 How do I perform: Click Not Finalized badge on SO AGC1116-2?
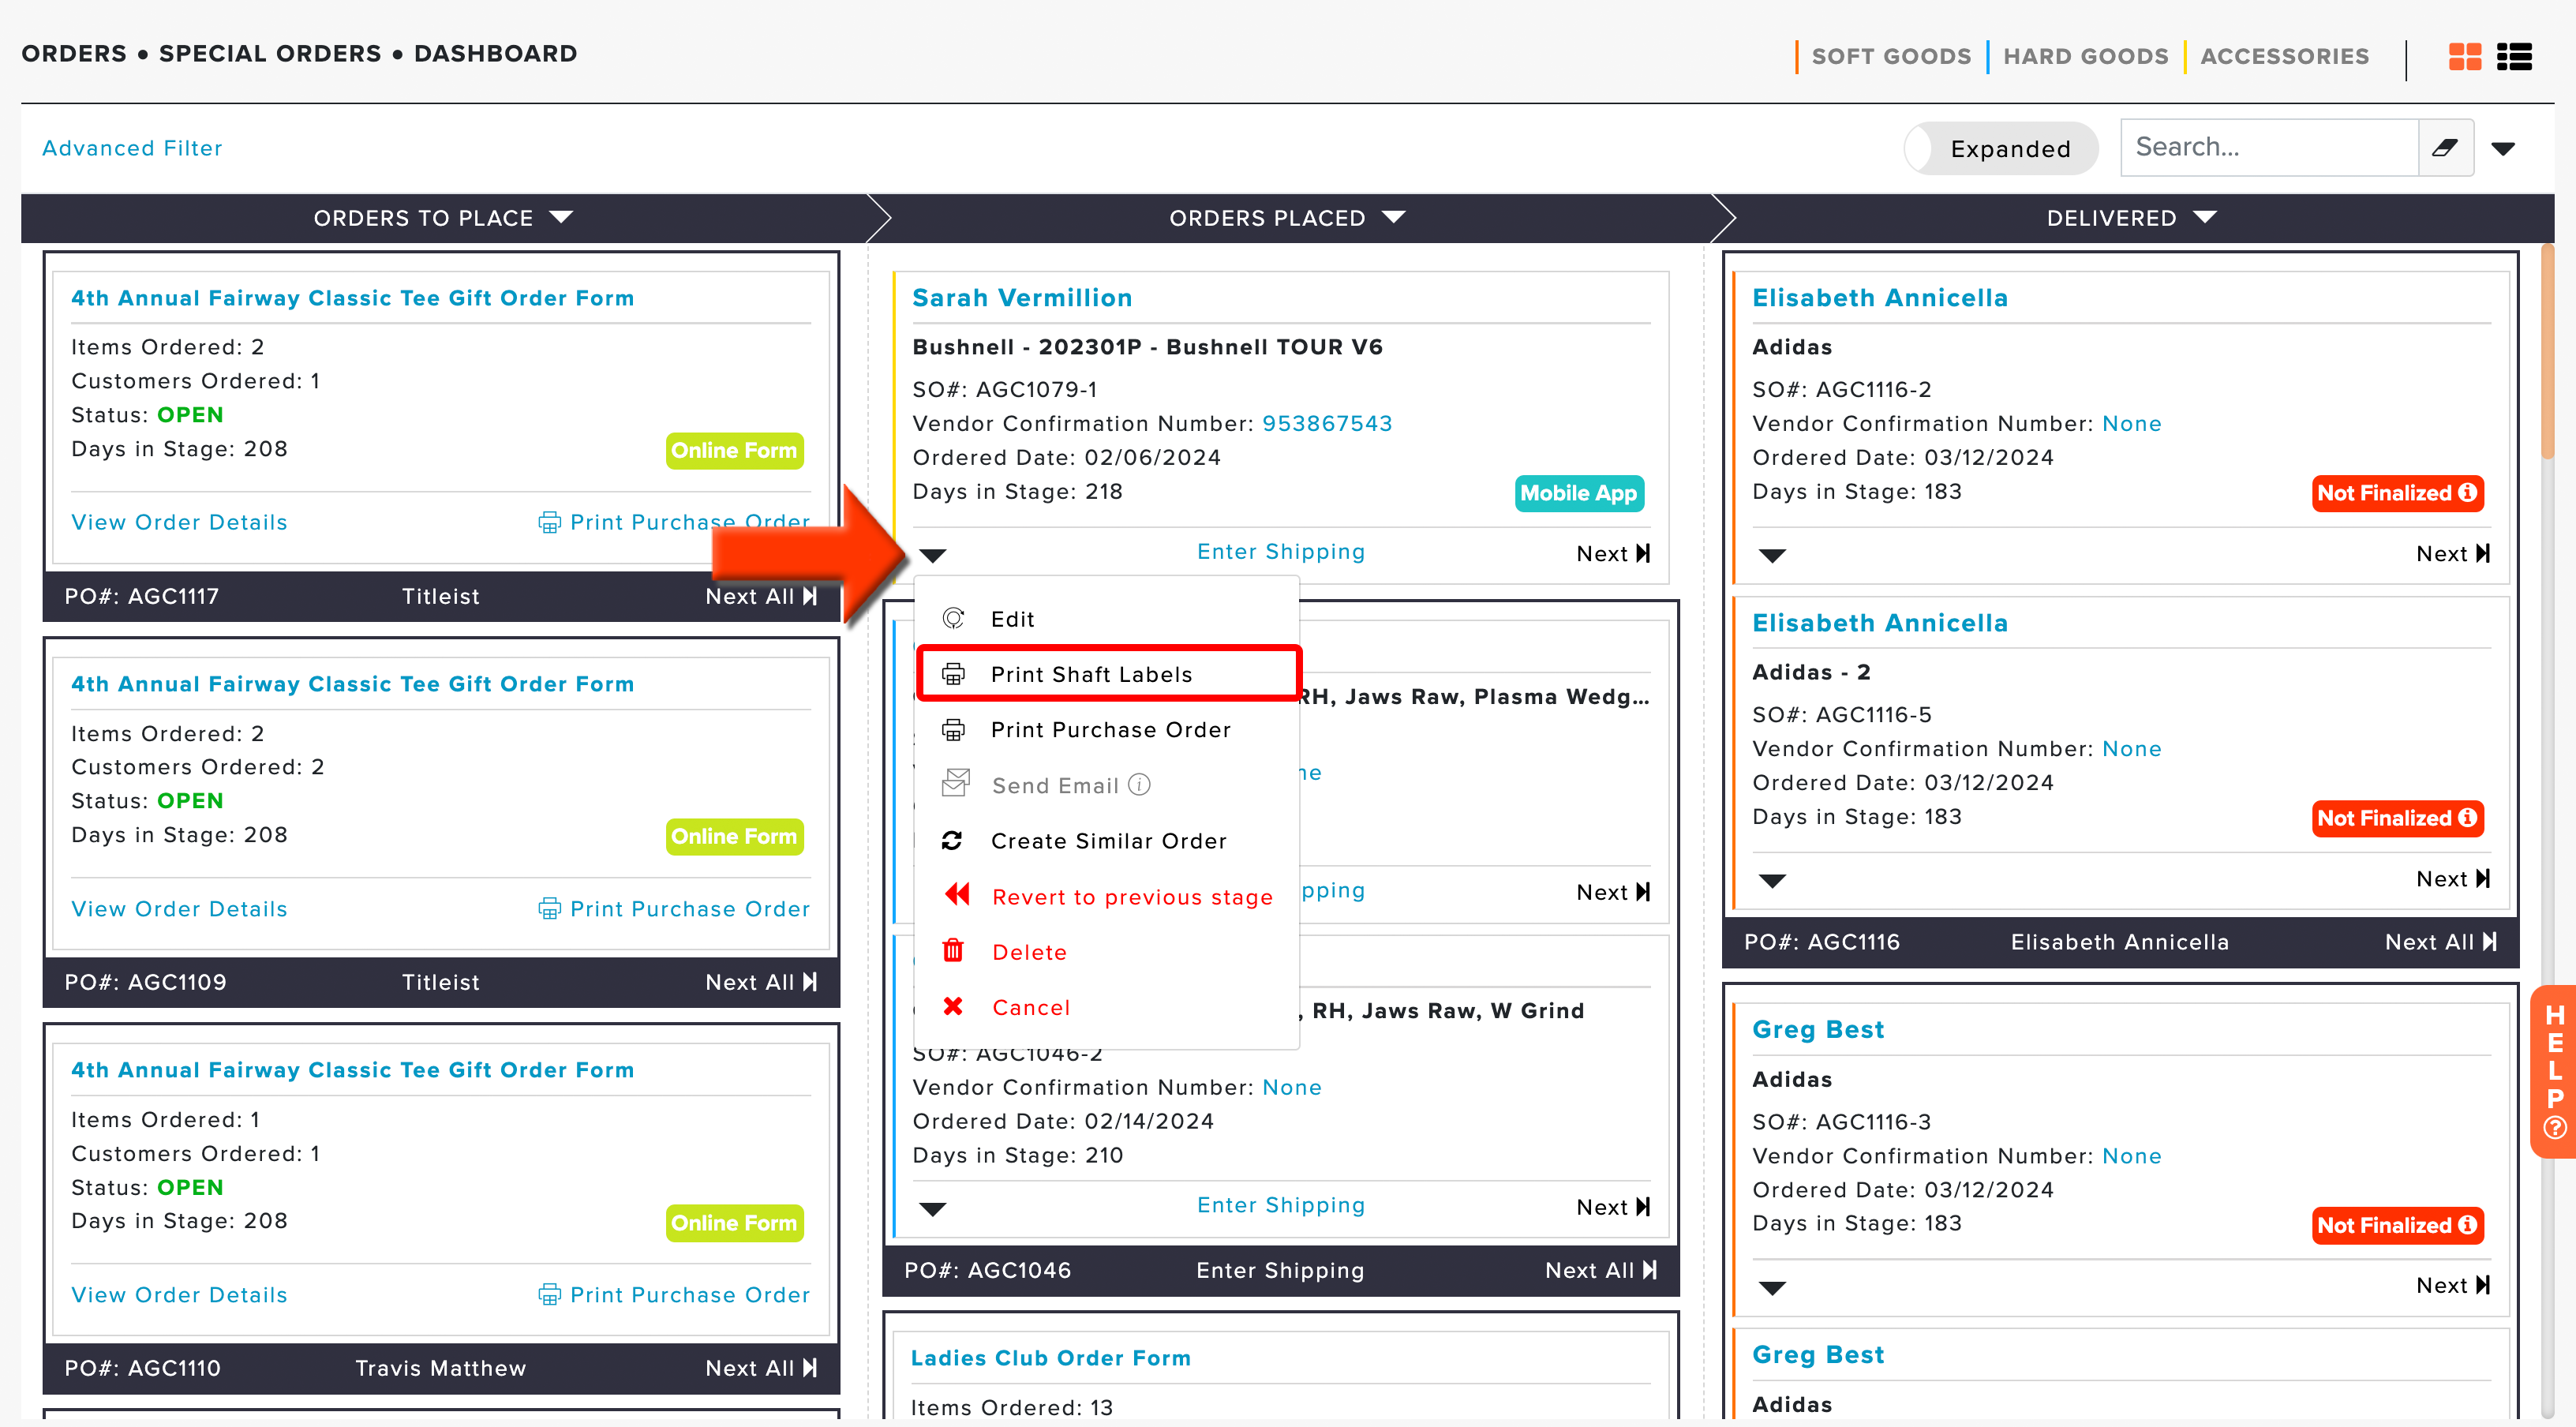pyautogui.click(x=2397, y=493)
